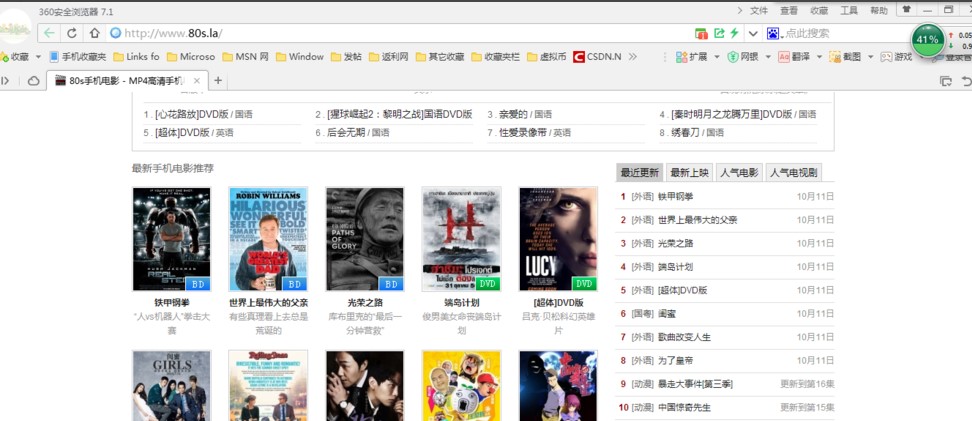Click the page refresh icon
972x421 pixels.
(x=72, y=33)
